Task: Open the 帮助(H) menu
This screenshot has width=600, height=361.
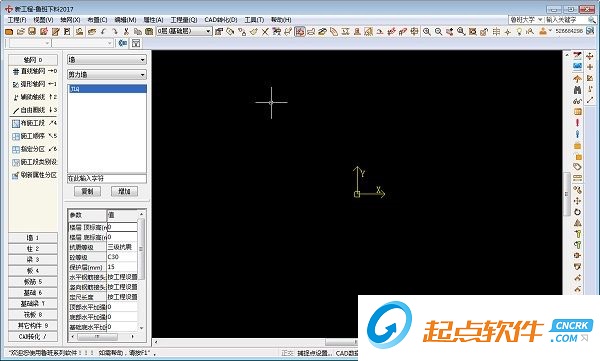Action: point(281,20)
